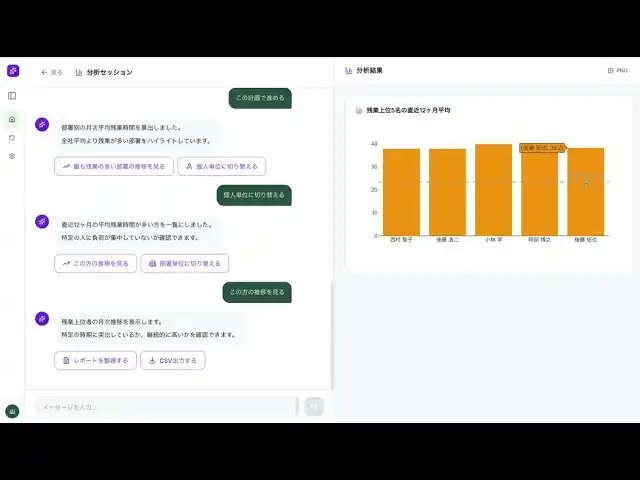Export the chart with PNG button

[617, 71]
